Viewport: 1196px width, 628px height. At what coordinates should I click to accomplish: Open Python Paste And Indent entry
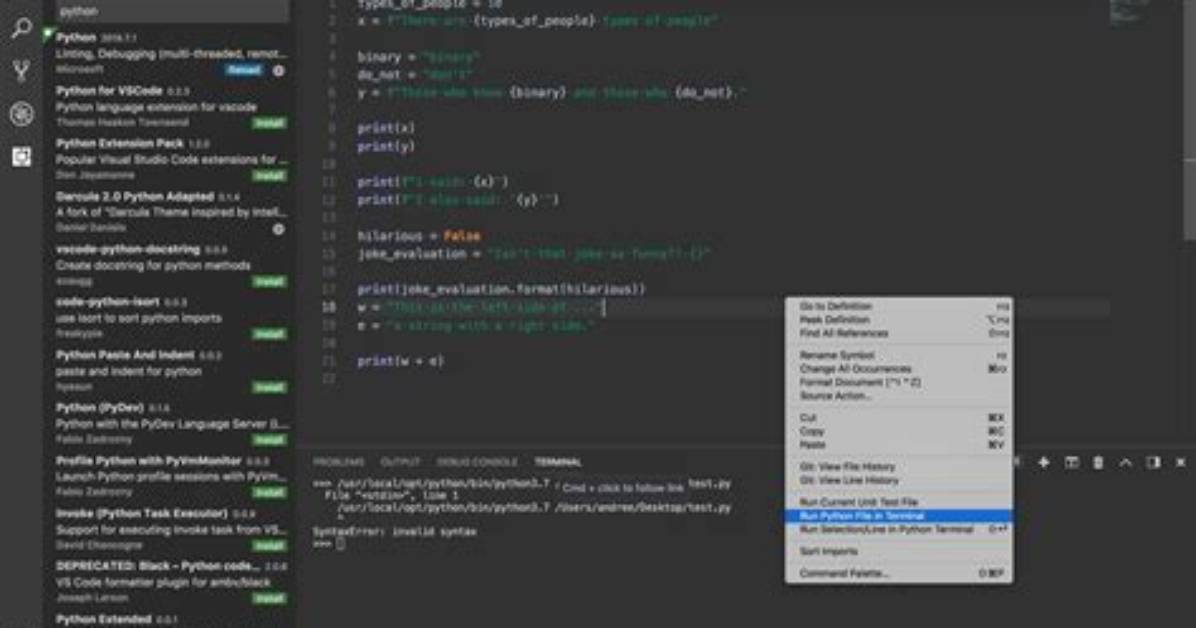[x=171, y=370]
